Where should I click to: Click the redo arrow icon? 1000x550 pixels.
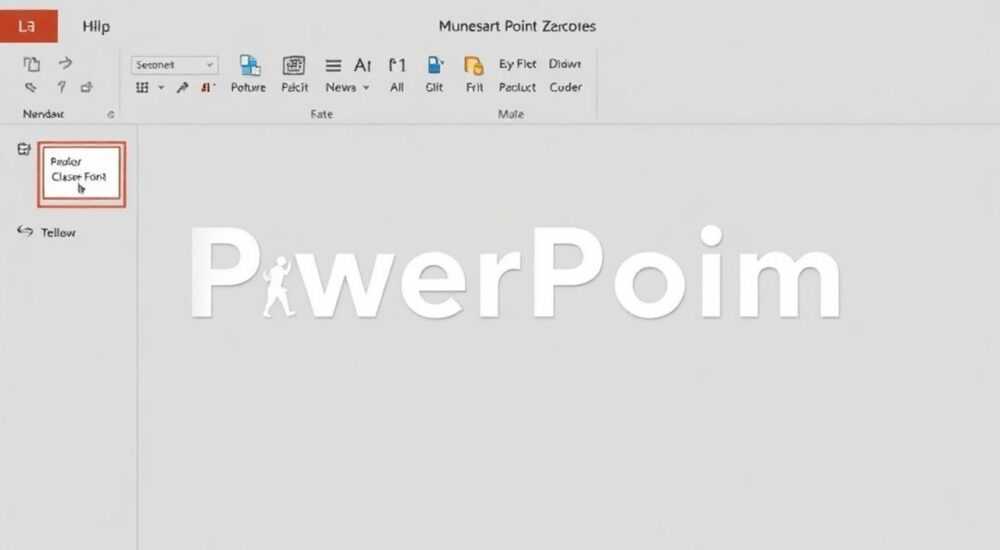pyautogui.click(x=65, y=63)
